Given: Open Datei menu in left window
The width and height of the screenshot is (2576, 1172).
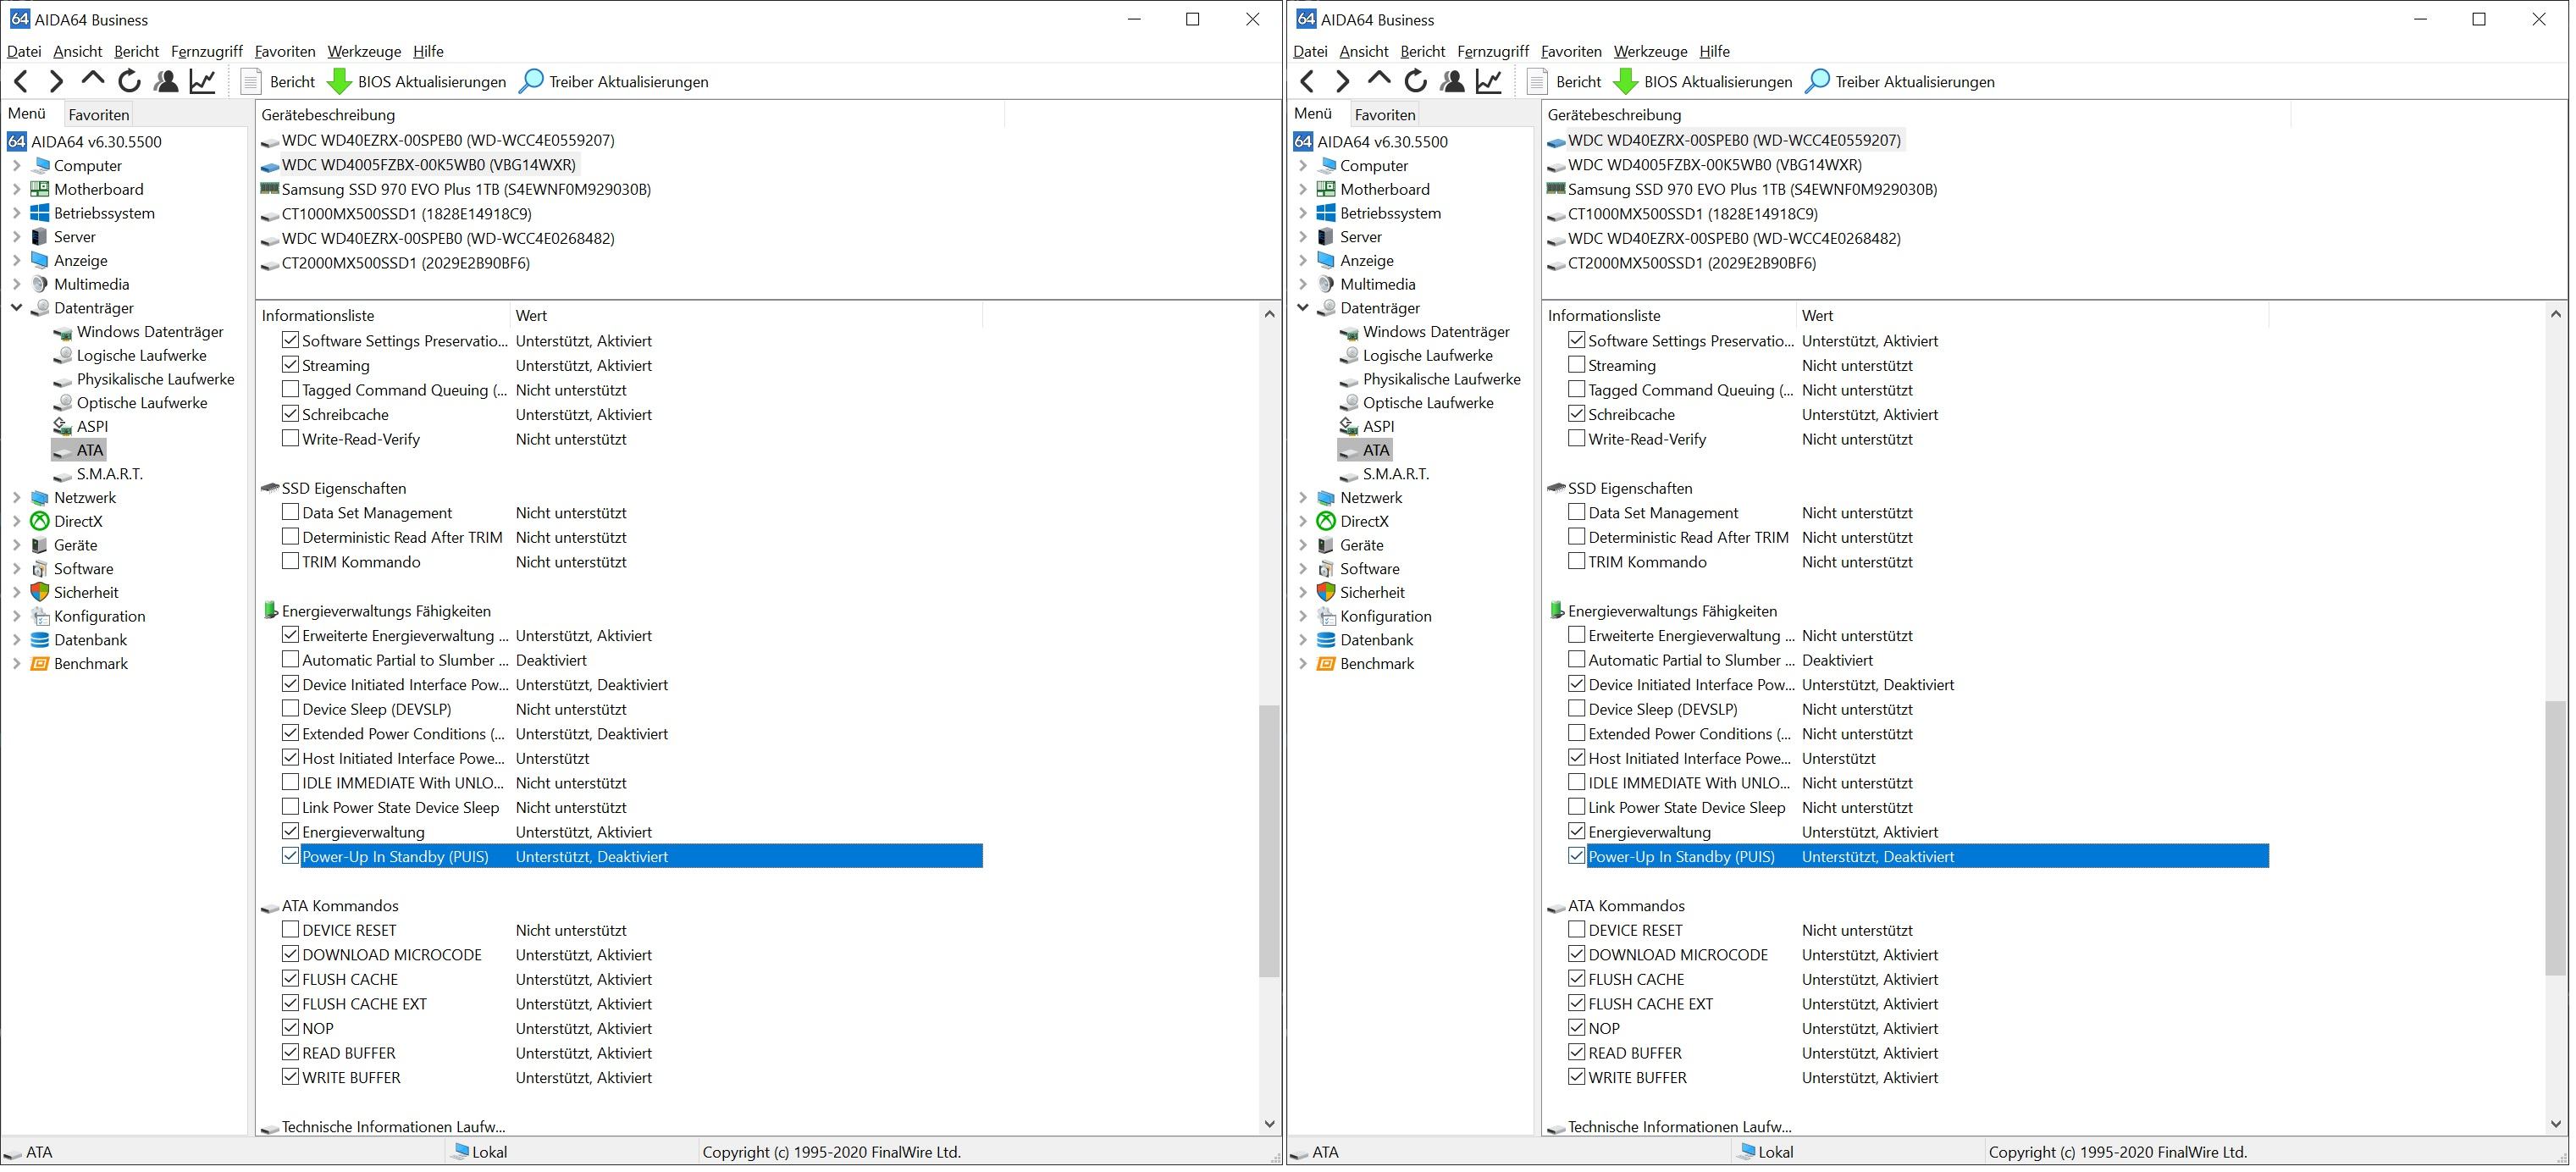Looking at the screenshot, I should pos(24,52).
